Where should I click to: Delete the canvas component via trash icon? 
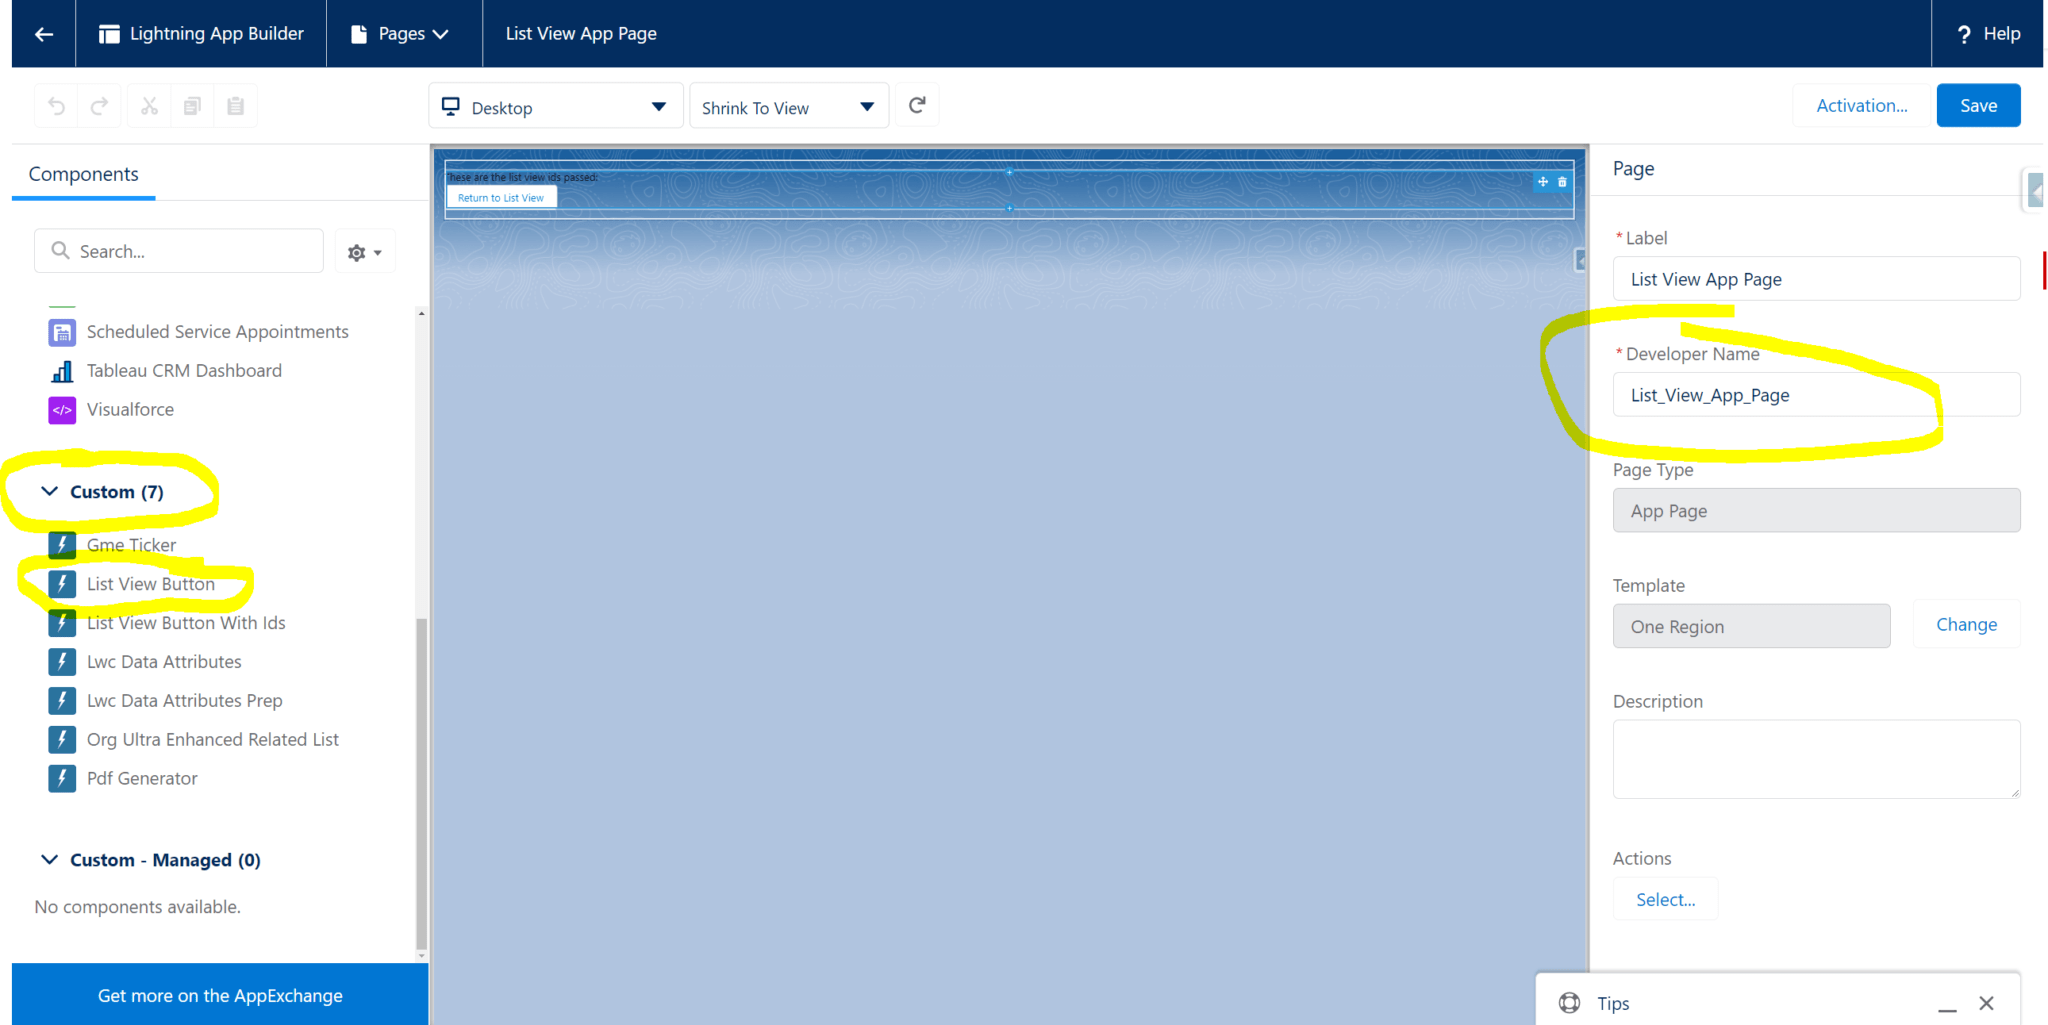1562,182
